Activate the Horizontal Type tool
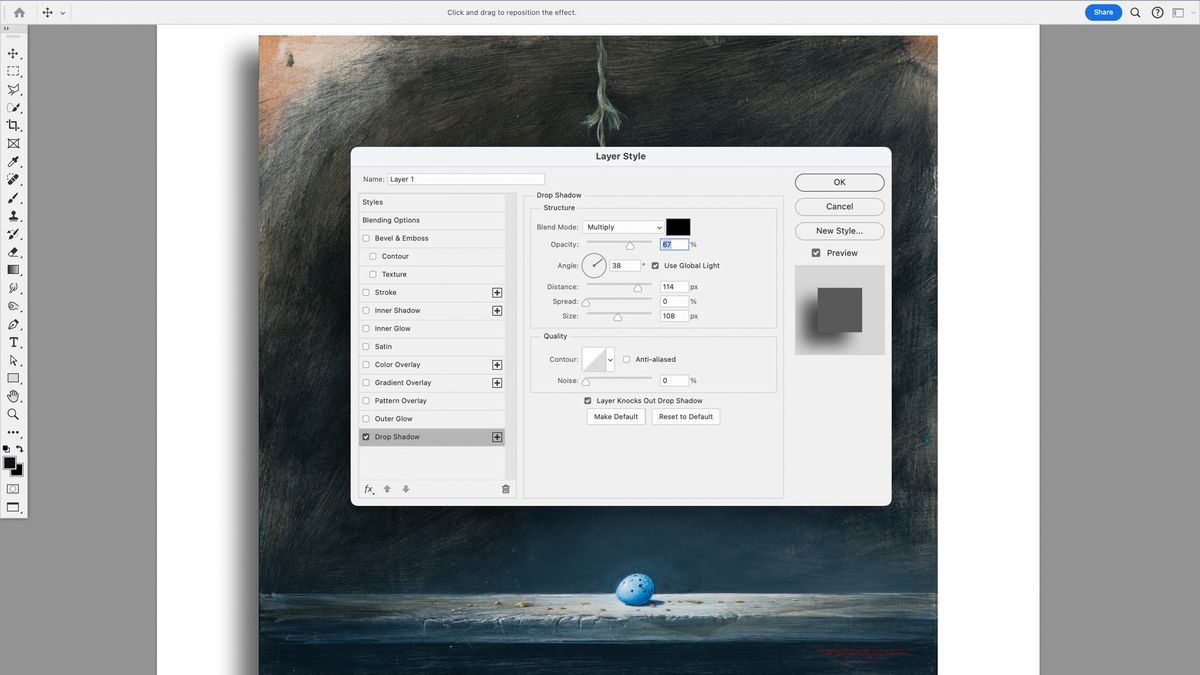 (x=13, y=342)
